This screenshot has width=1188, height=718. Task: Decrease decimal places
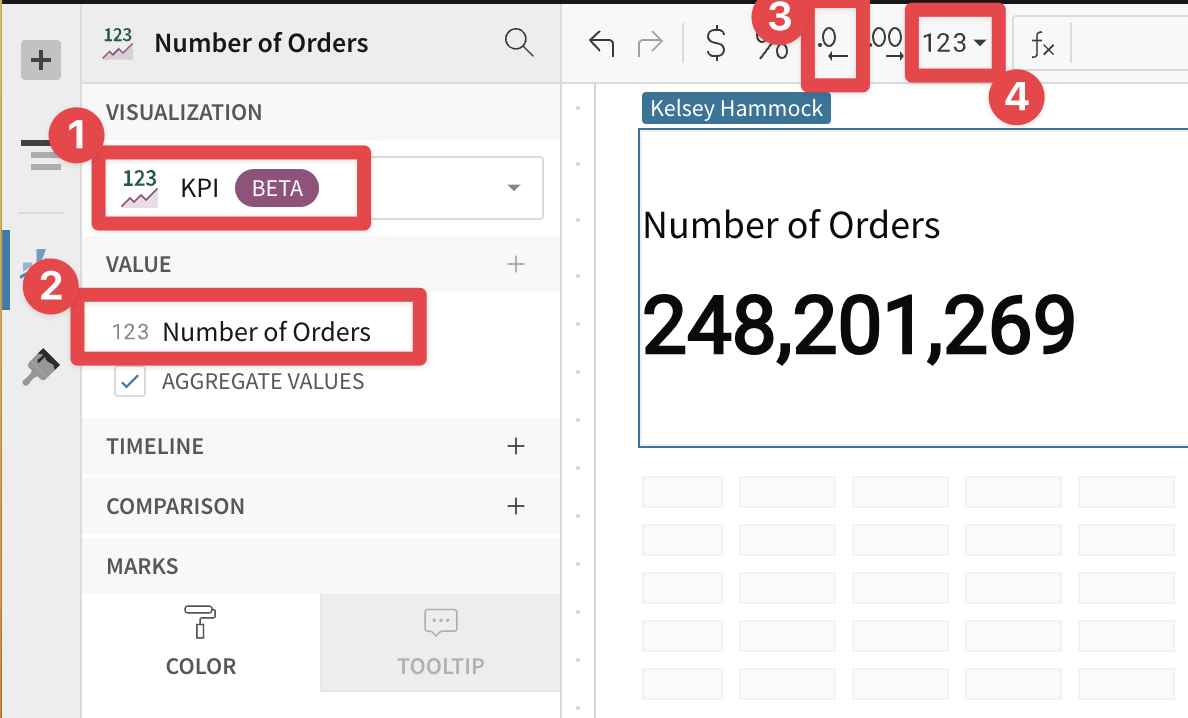coord(833,43)
